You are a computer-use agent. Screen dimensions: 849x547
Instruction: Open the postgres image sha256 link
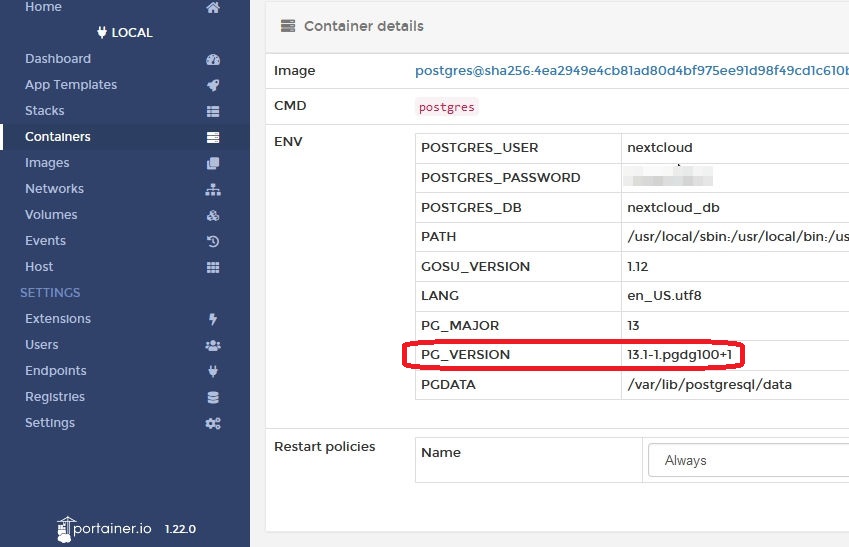pyautogui.click(x=630, y=71)
